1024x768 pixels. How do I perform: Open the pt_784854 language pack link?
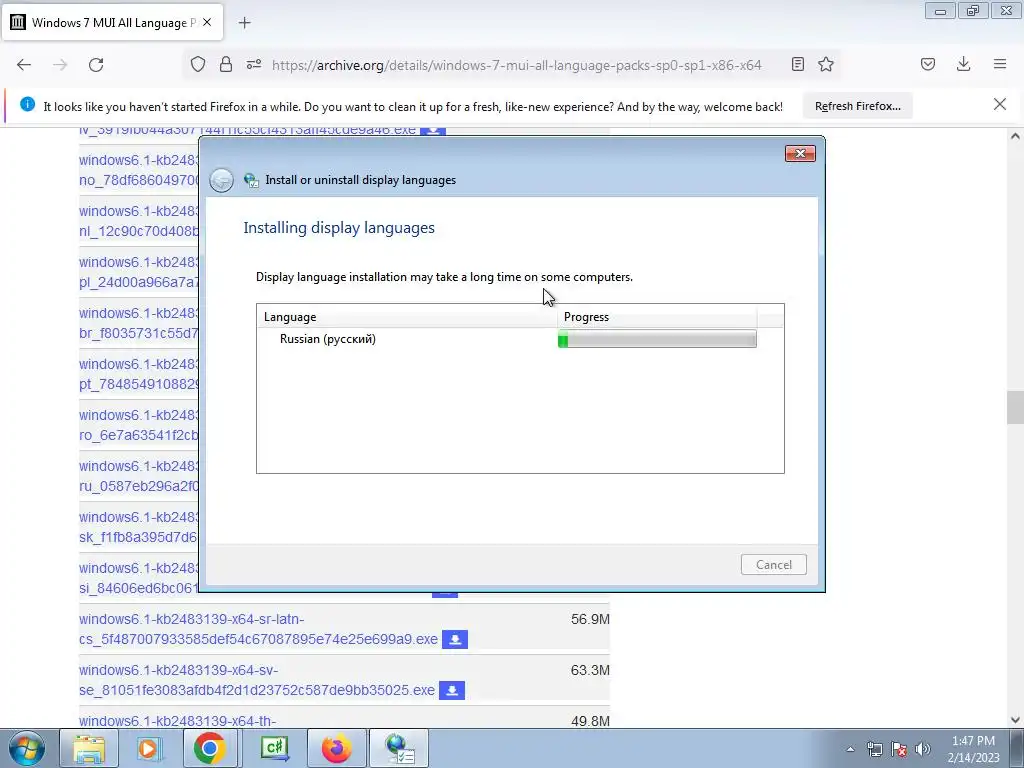138,374
